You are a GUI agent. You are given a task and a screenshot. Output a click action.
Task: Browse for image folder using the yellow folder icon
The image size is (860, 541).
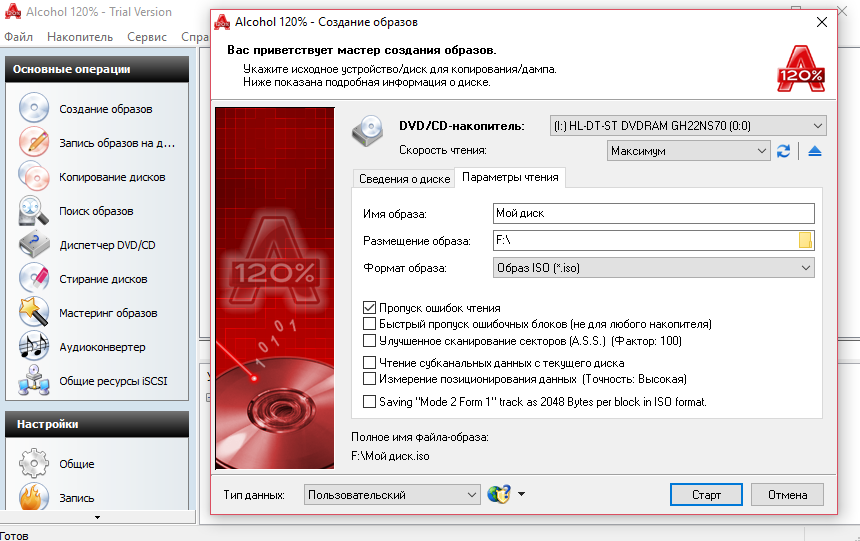[x=805, y=240]
